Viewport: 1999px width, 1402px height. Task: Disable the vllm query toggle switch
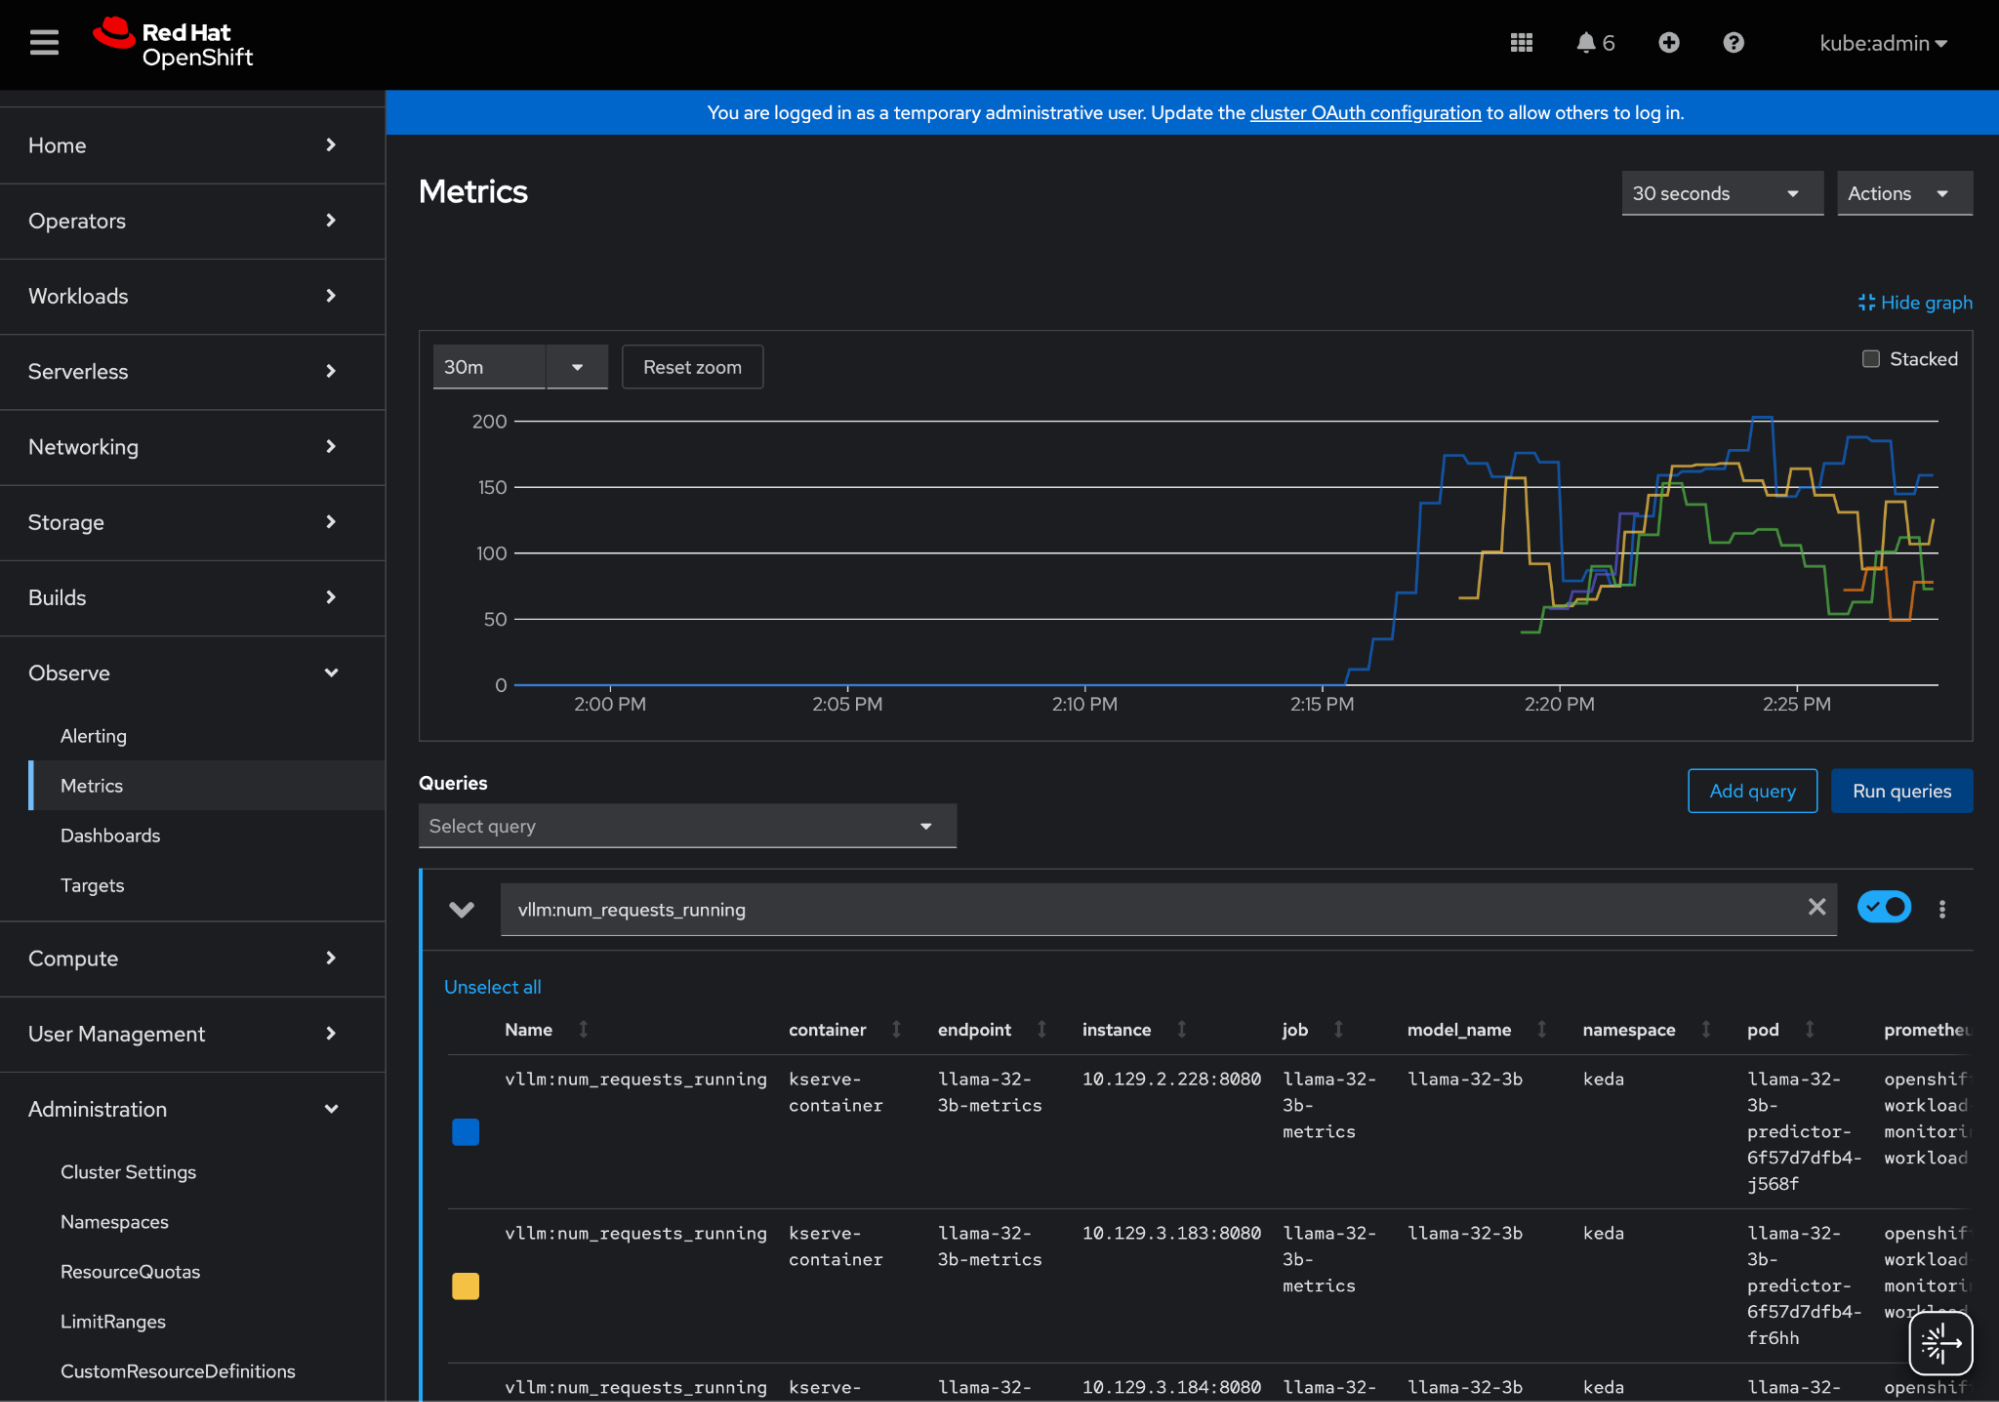click(x=1883, y=907)
